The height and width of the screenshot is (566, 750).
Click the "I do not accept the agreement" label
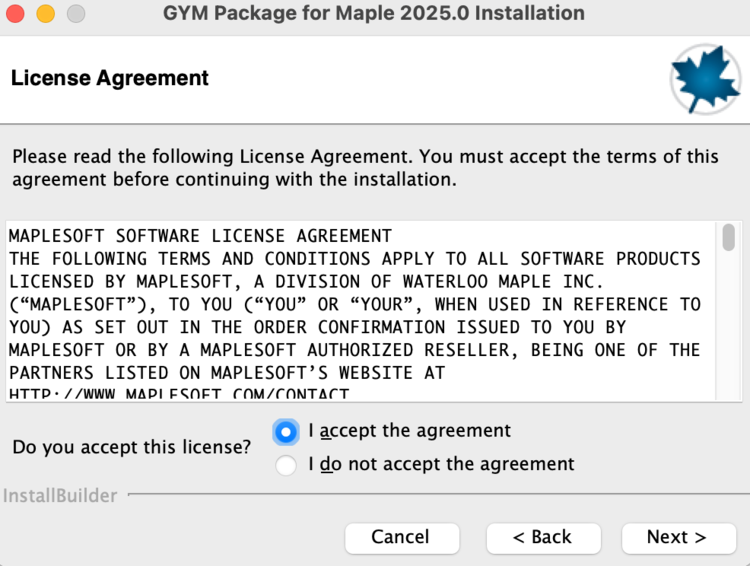pyautogui.click(x=441, y=464)
